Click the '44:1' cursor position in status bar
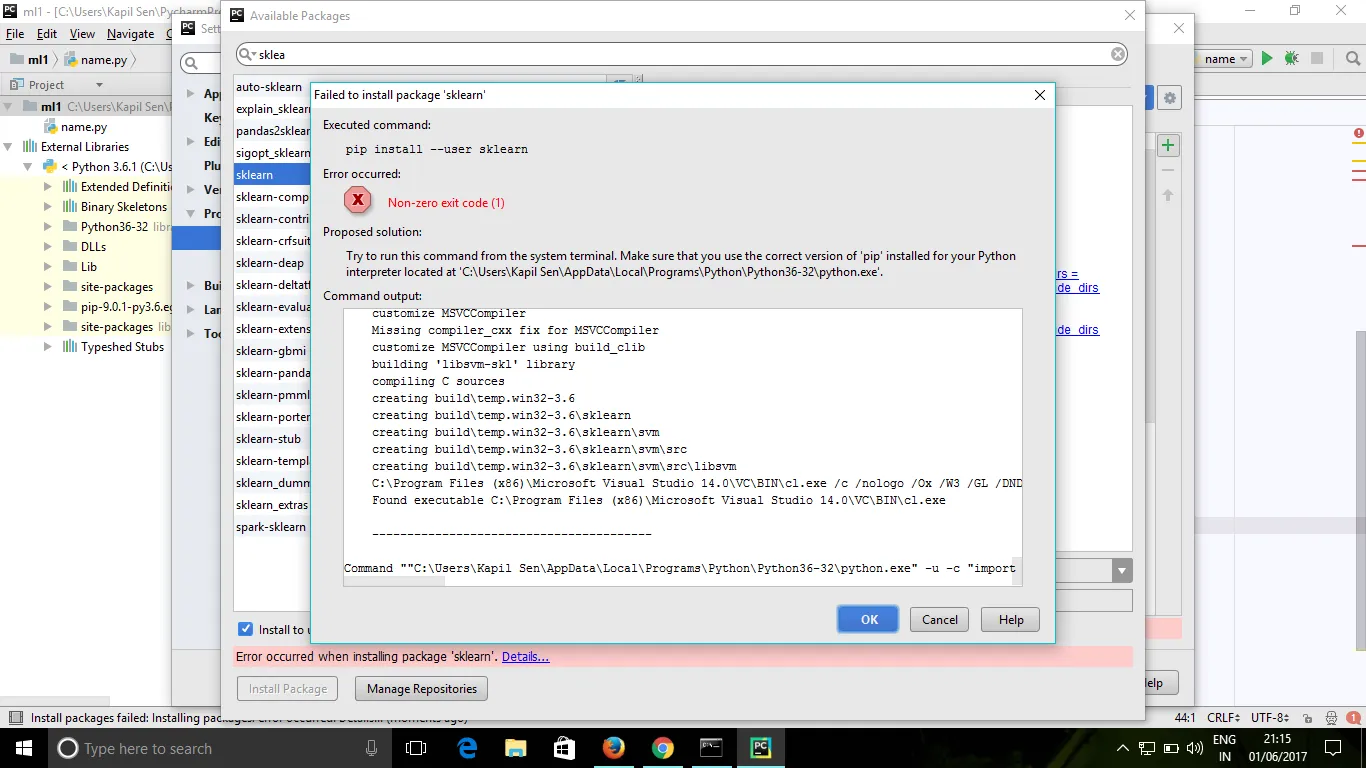The image size is (1366, 768). (1185, 717)
